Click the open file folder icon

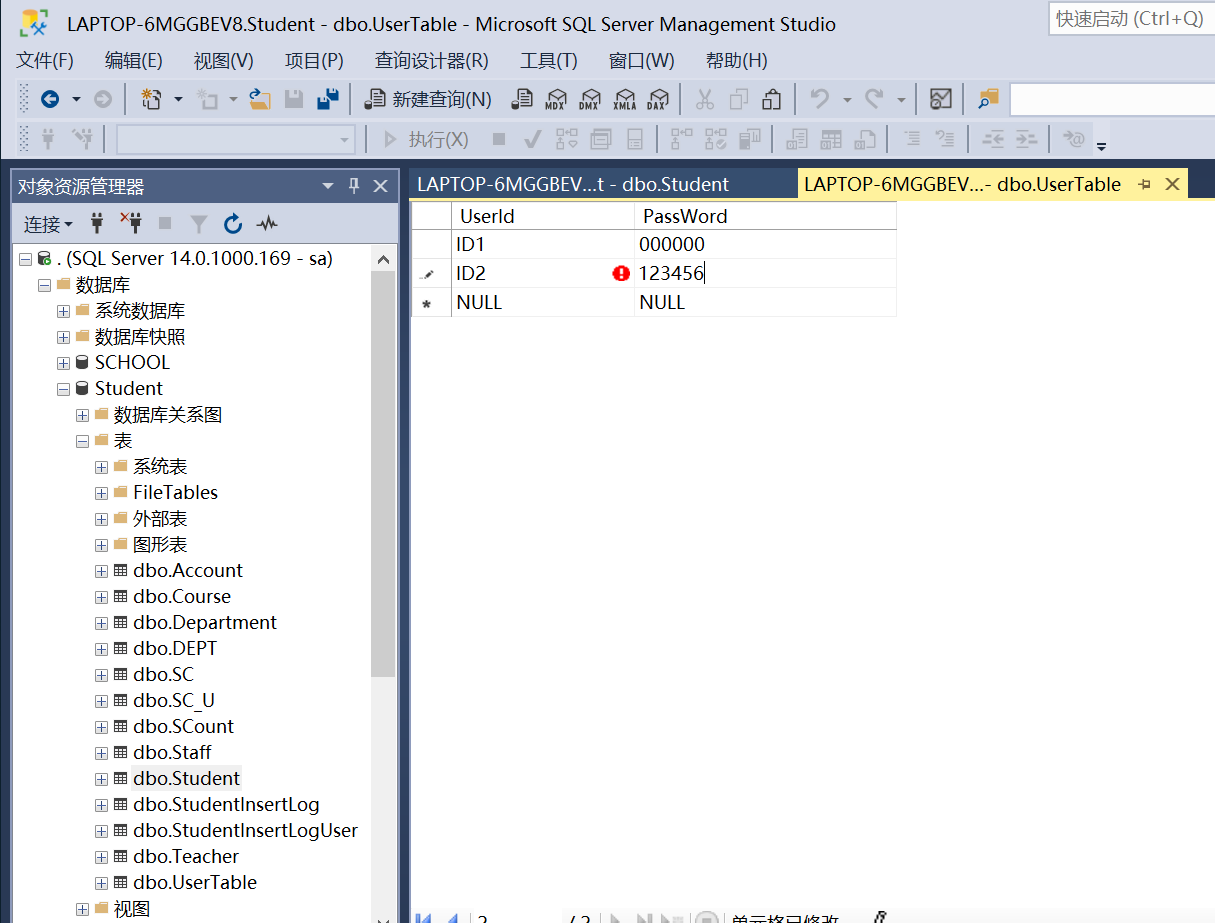pos(260,99)
